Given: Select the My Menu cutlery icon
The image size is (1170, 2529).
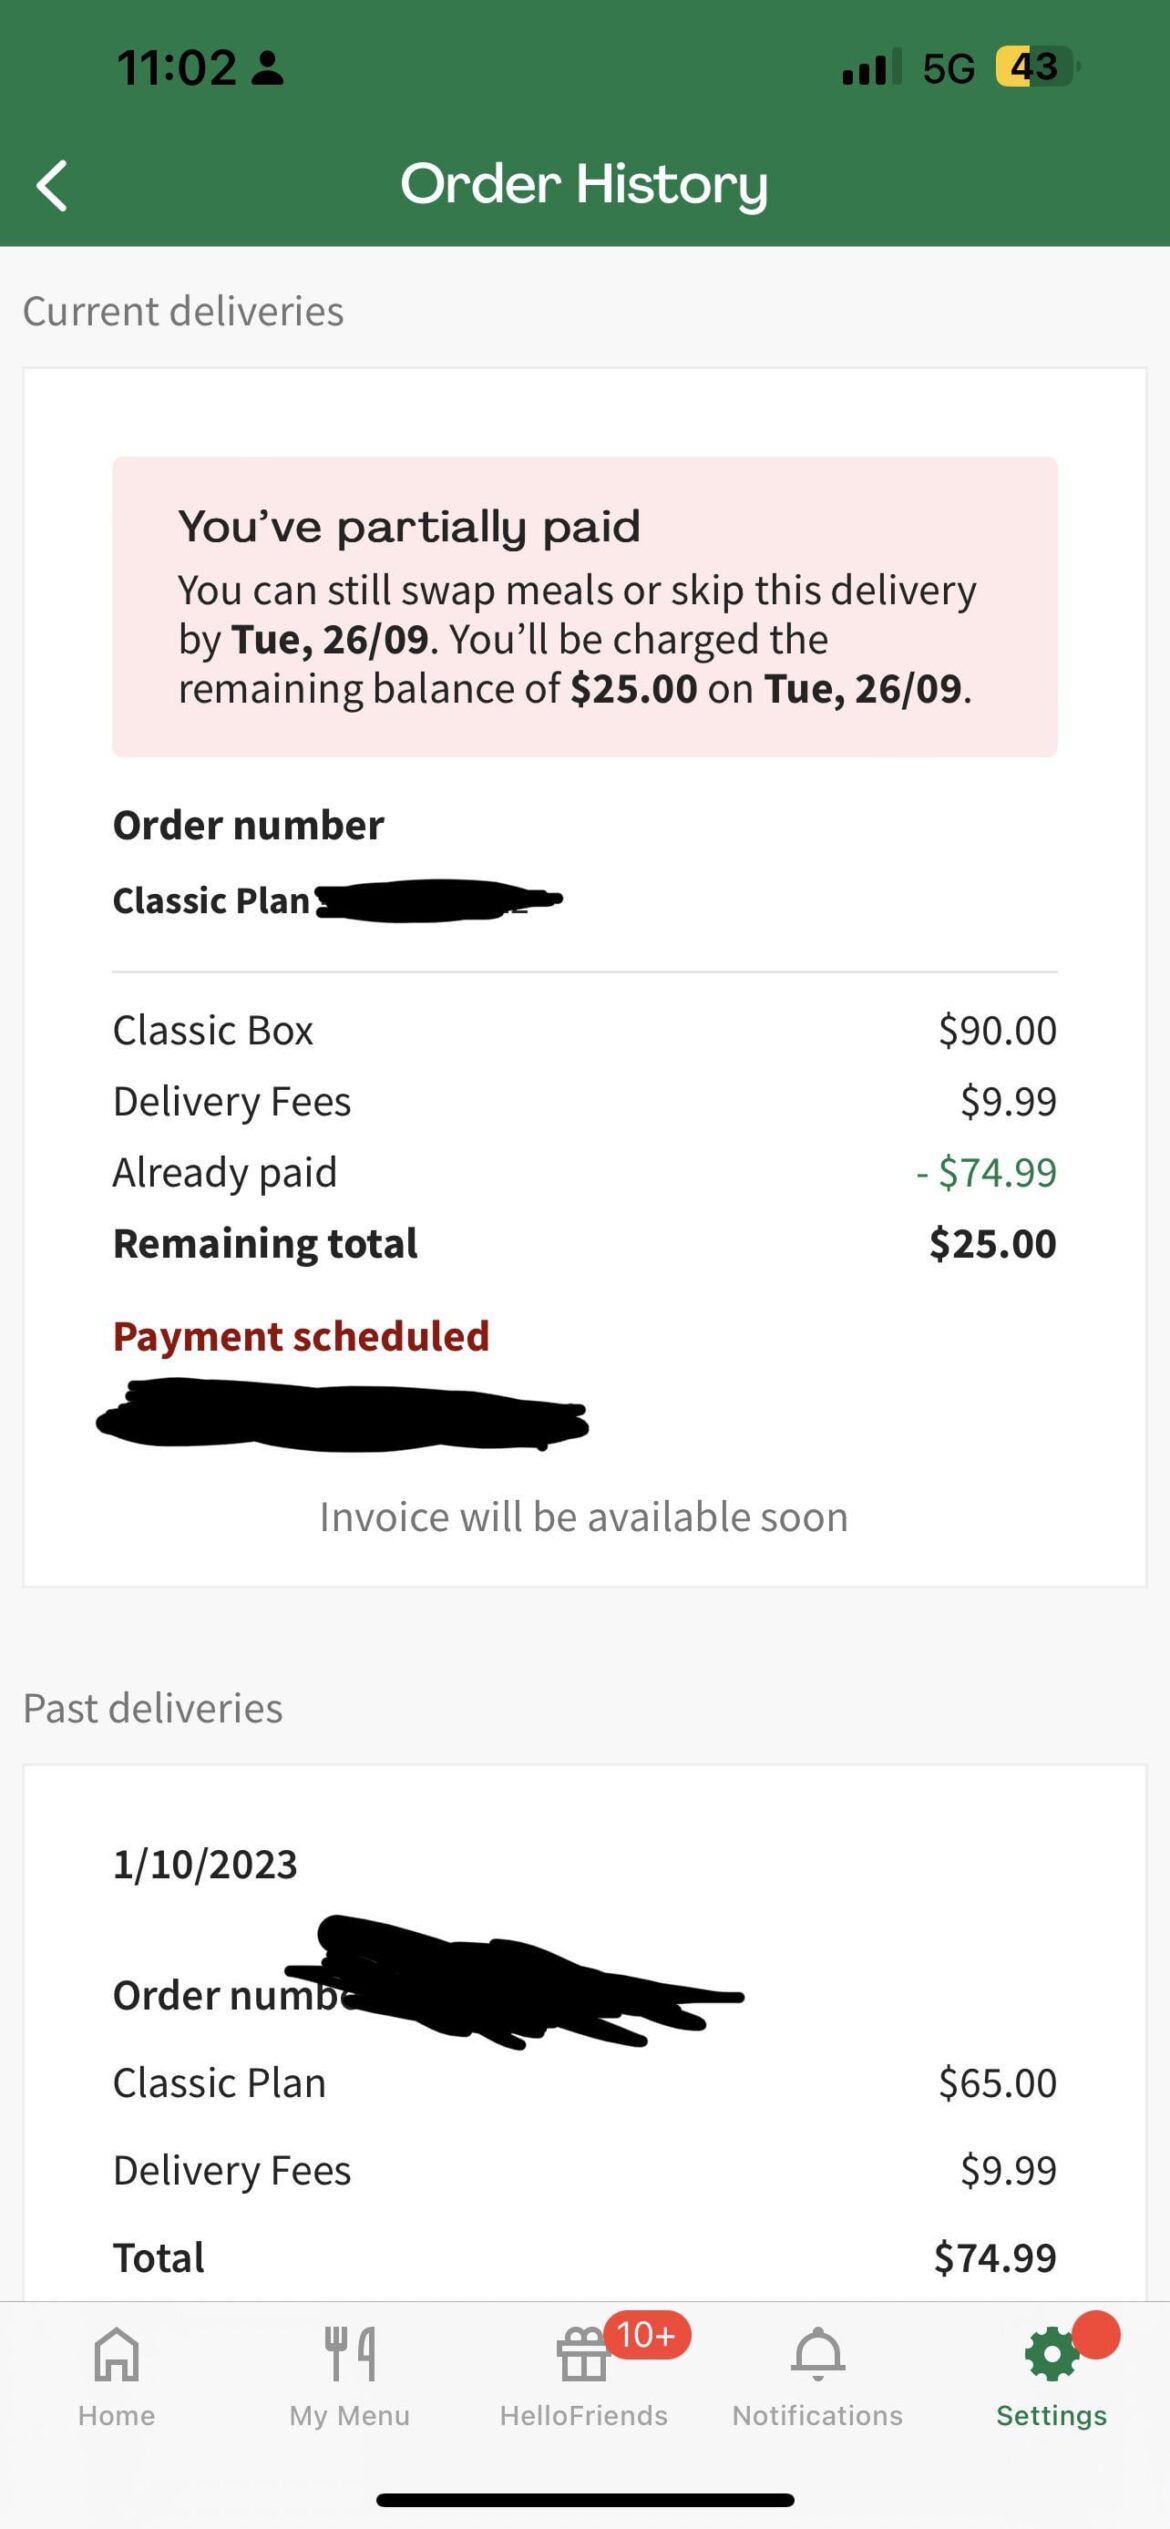Looking at the screenshot, I should pyautogui.click(x=348, y=2353).
